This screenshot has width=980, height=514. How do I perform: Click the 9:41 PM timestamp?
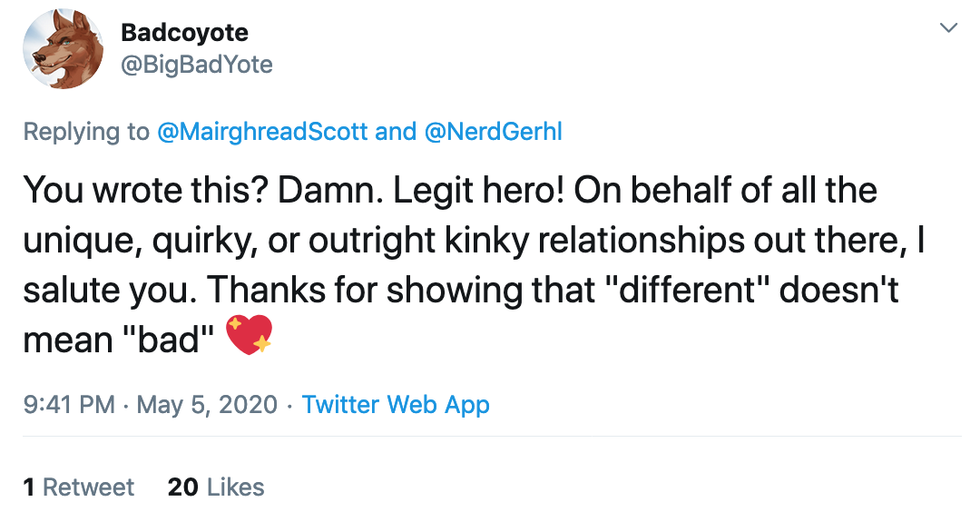point(68,405)
